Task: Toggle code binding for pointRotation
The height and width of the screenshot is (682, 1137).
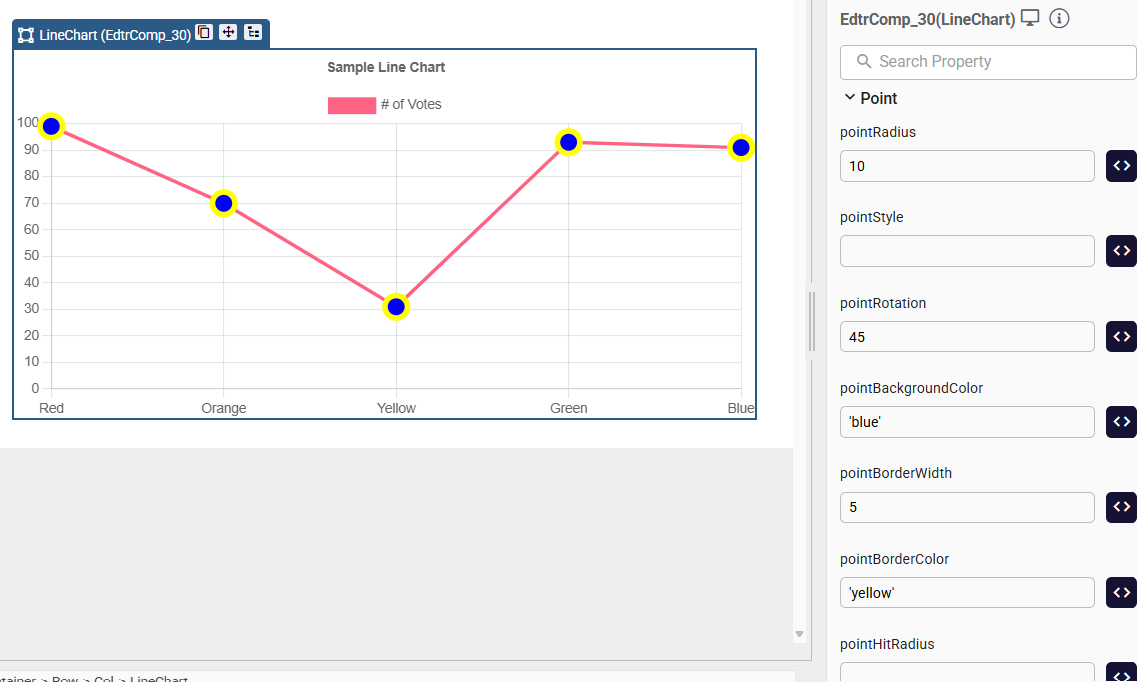Action: click(1121, 337)
